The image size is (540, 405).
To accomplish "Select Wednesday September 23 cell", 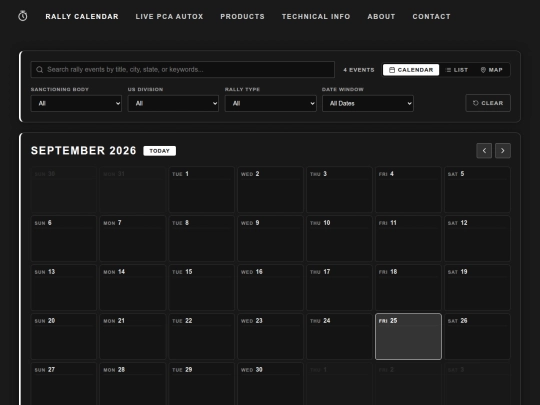I will (x=270, y=336).
